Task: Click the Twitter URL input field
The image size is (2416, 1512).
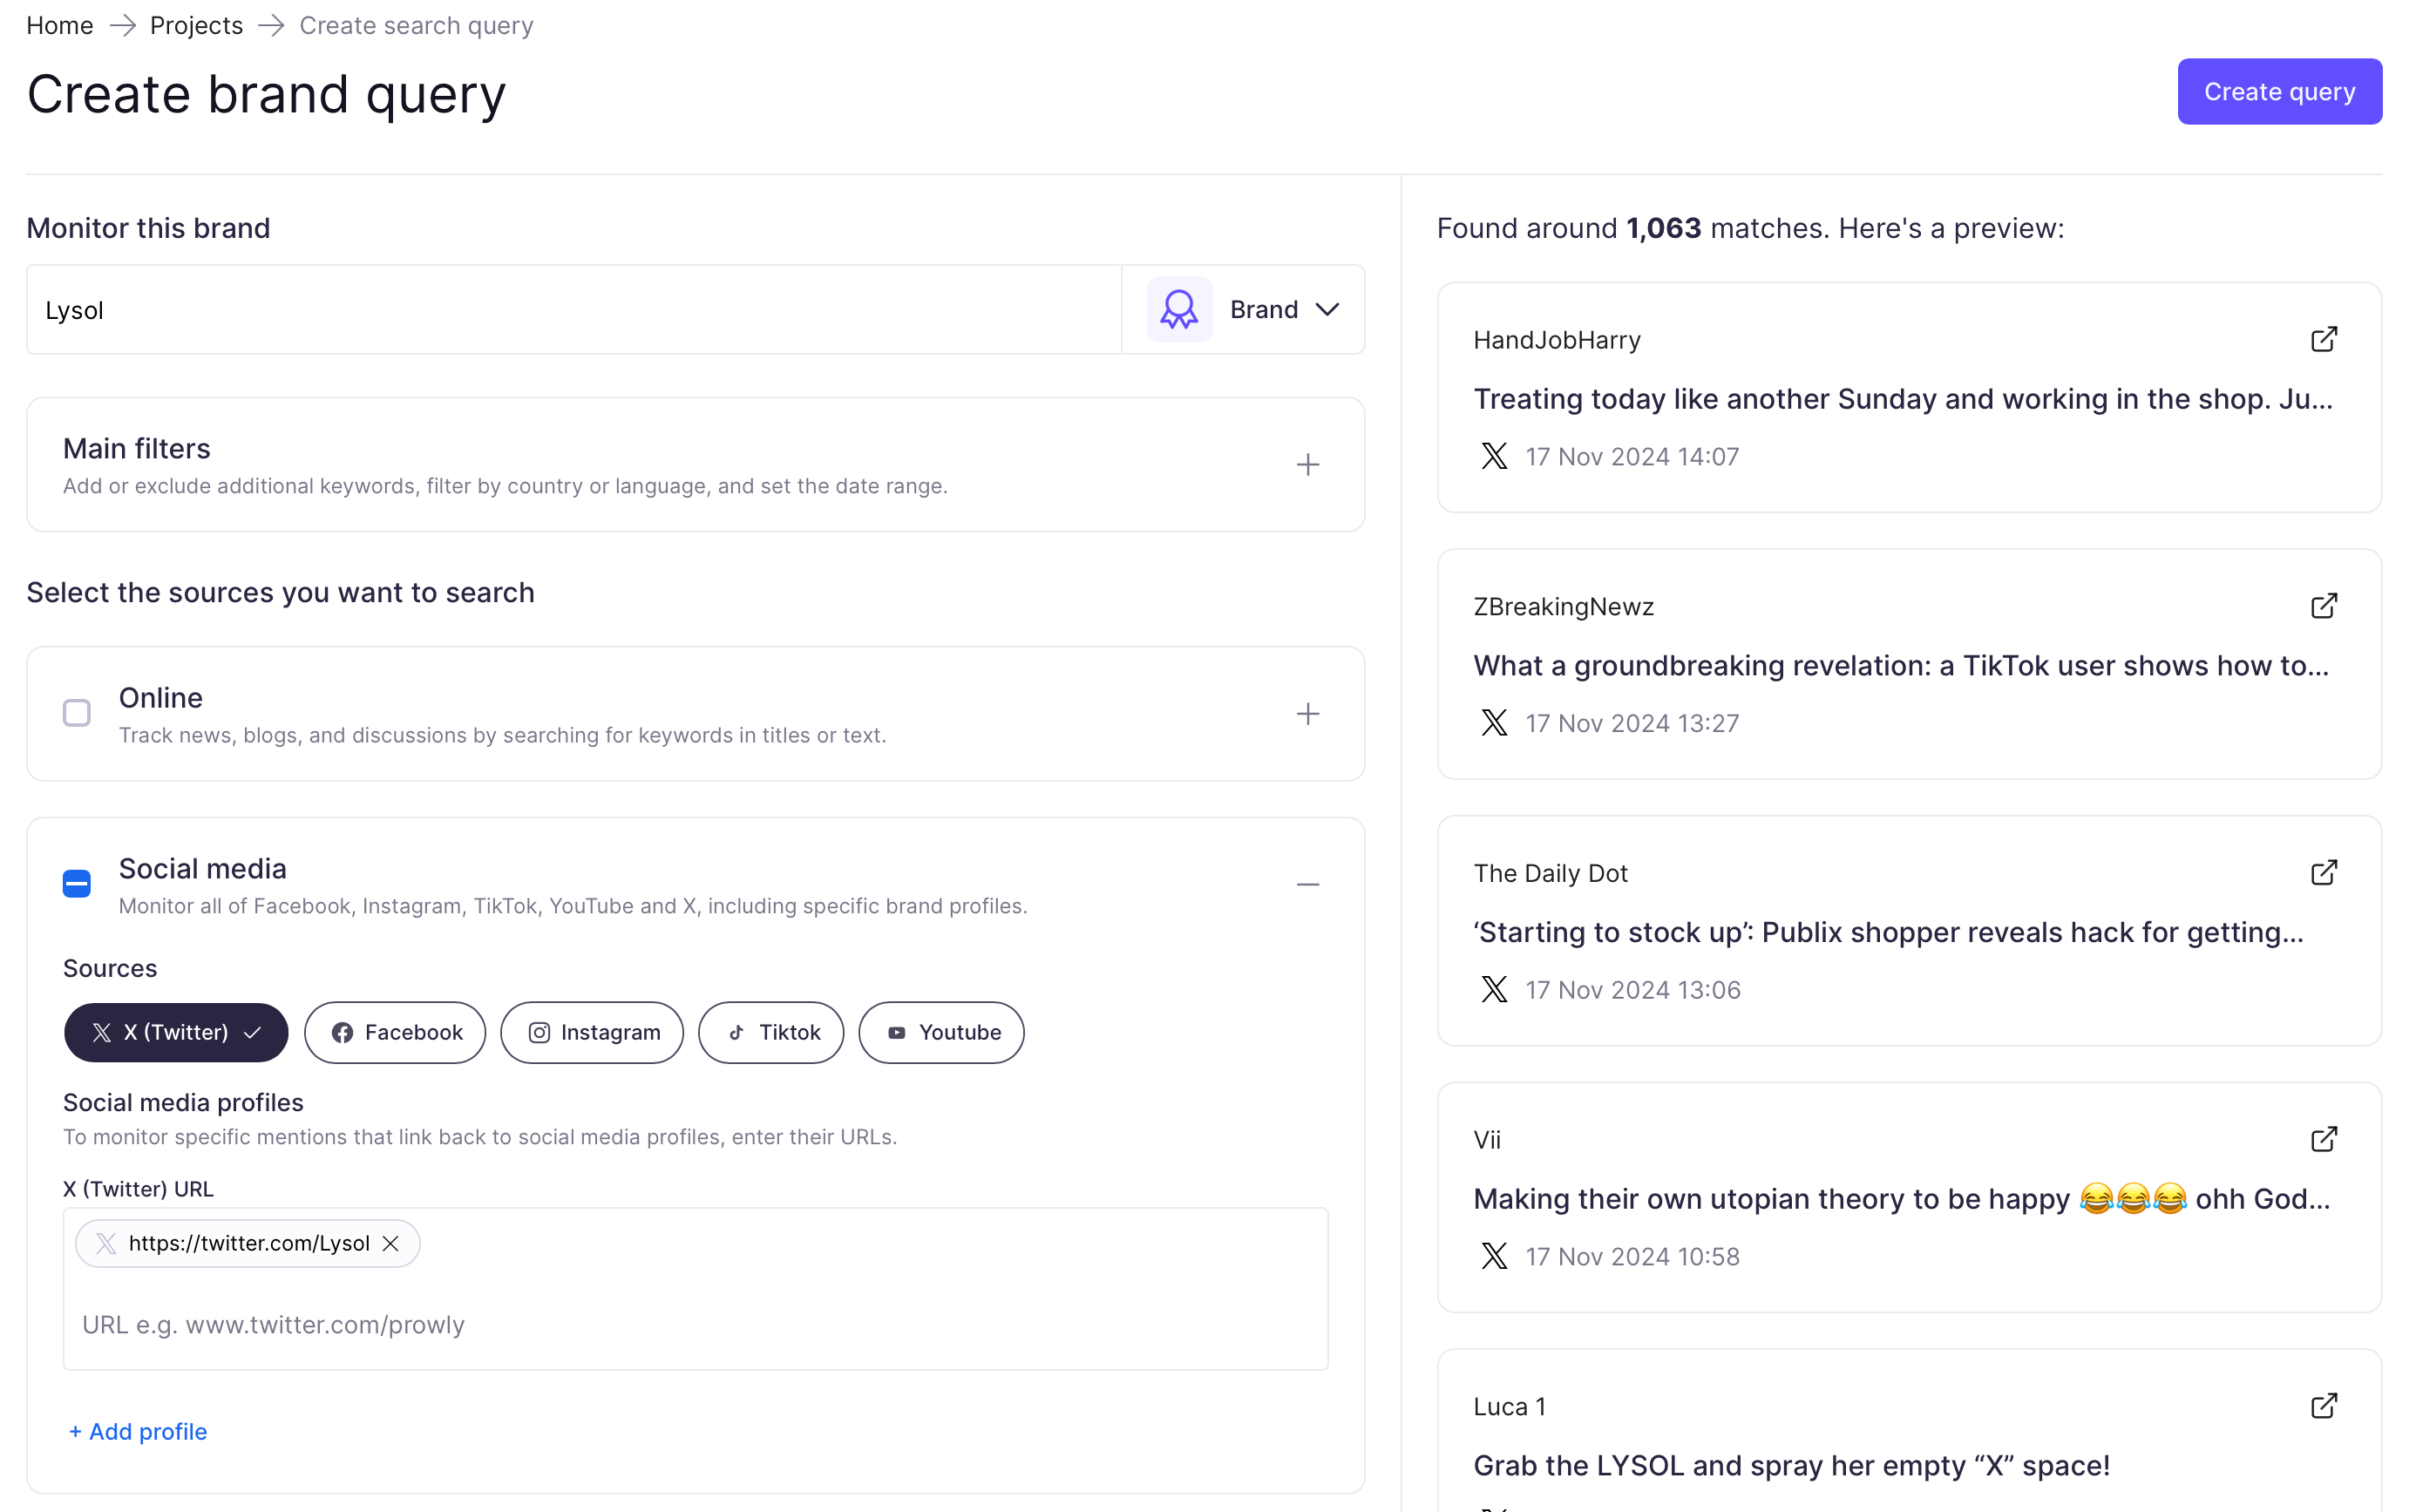Action: tap(696, 1324)
